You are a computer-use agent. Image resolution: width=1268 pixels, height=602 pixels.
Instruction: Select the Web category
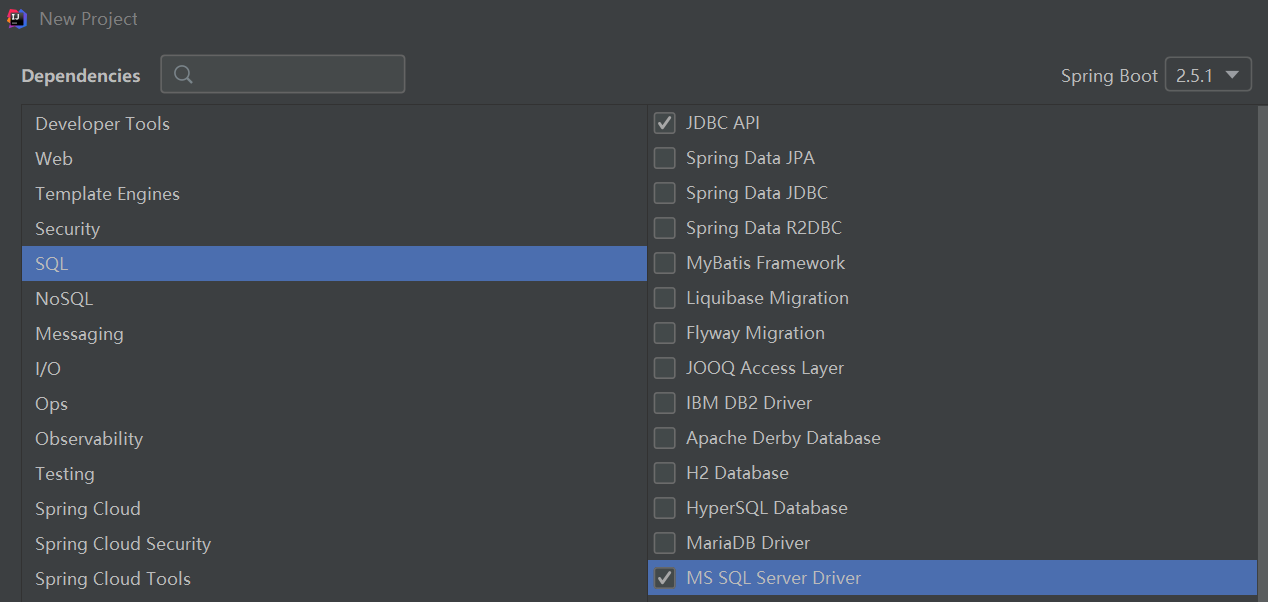[x=334, y=159]
